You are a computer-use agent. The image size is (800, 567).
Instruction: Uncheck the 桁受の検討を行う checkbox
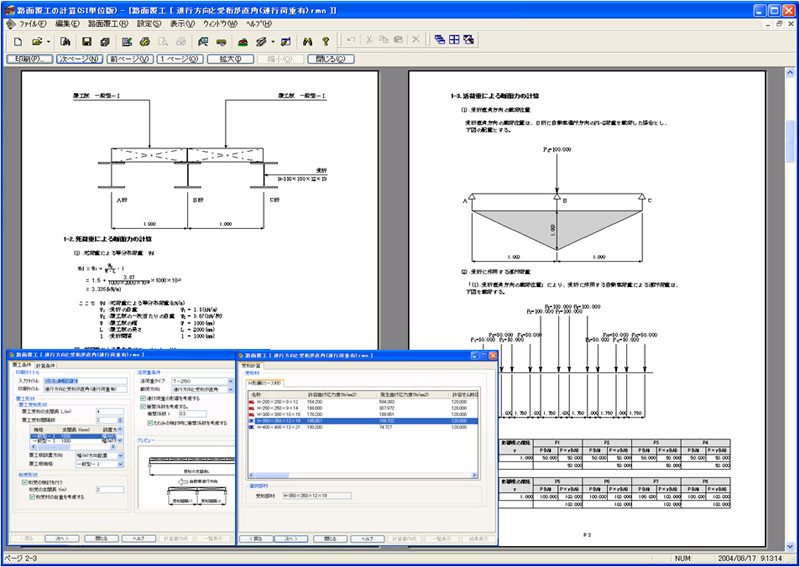point(24,481)
